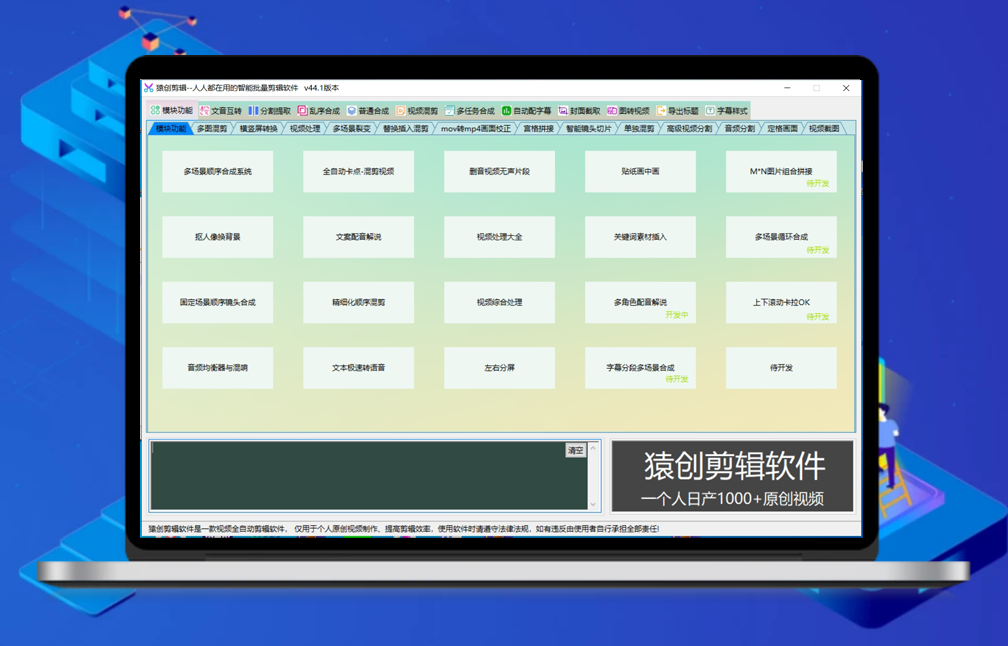Open the 固定场景顺序镜头合成 module
The width and height of the screenshot is (1008, 646).
(x=217, y=302)
